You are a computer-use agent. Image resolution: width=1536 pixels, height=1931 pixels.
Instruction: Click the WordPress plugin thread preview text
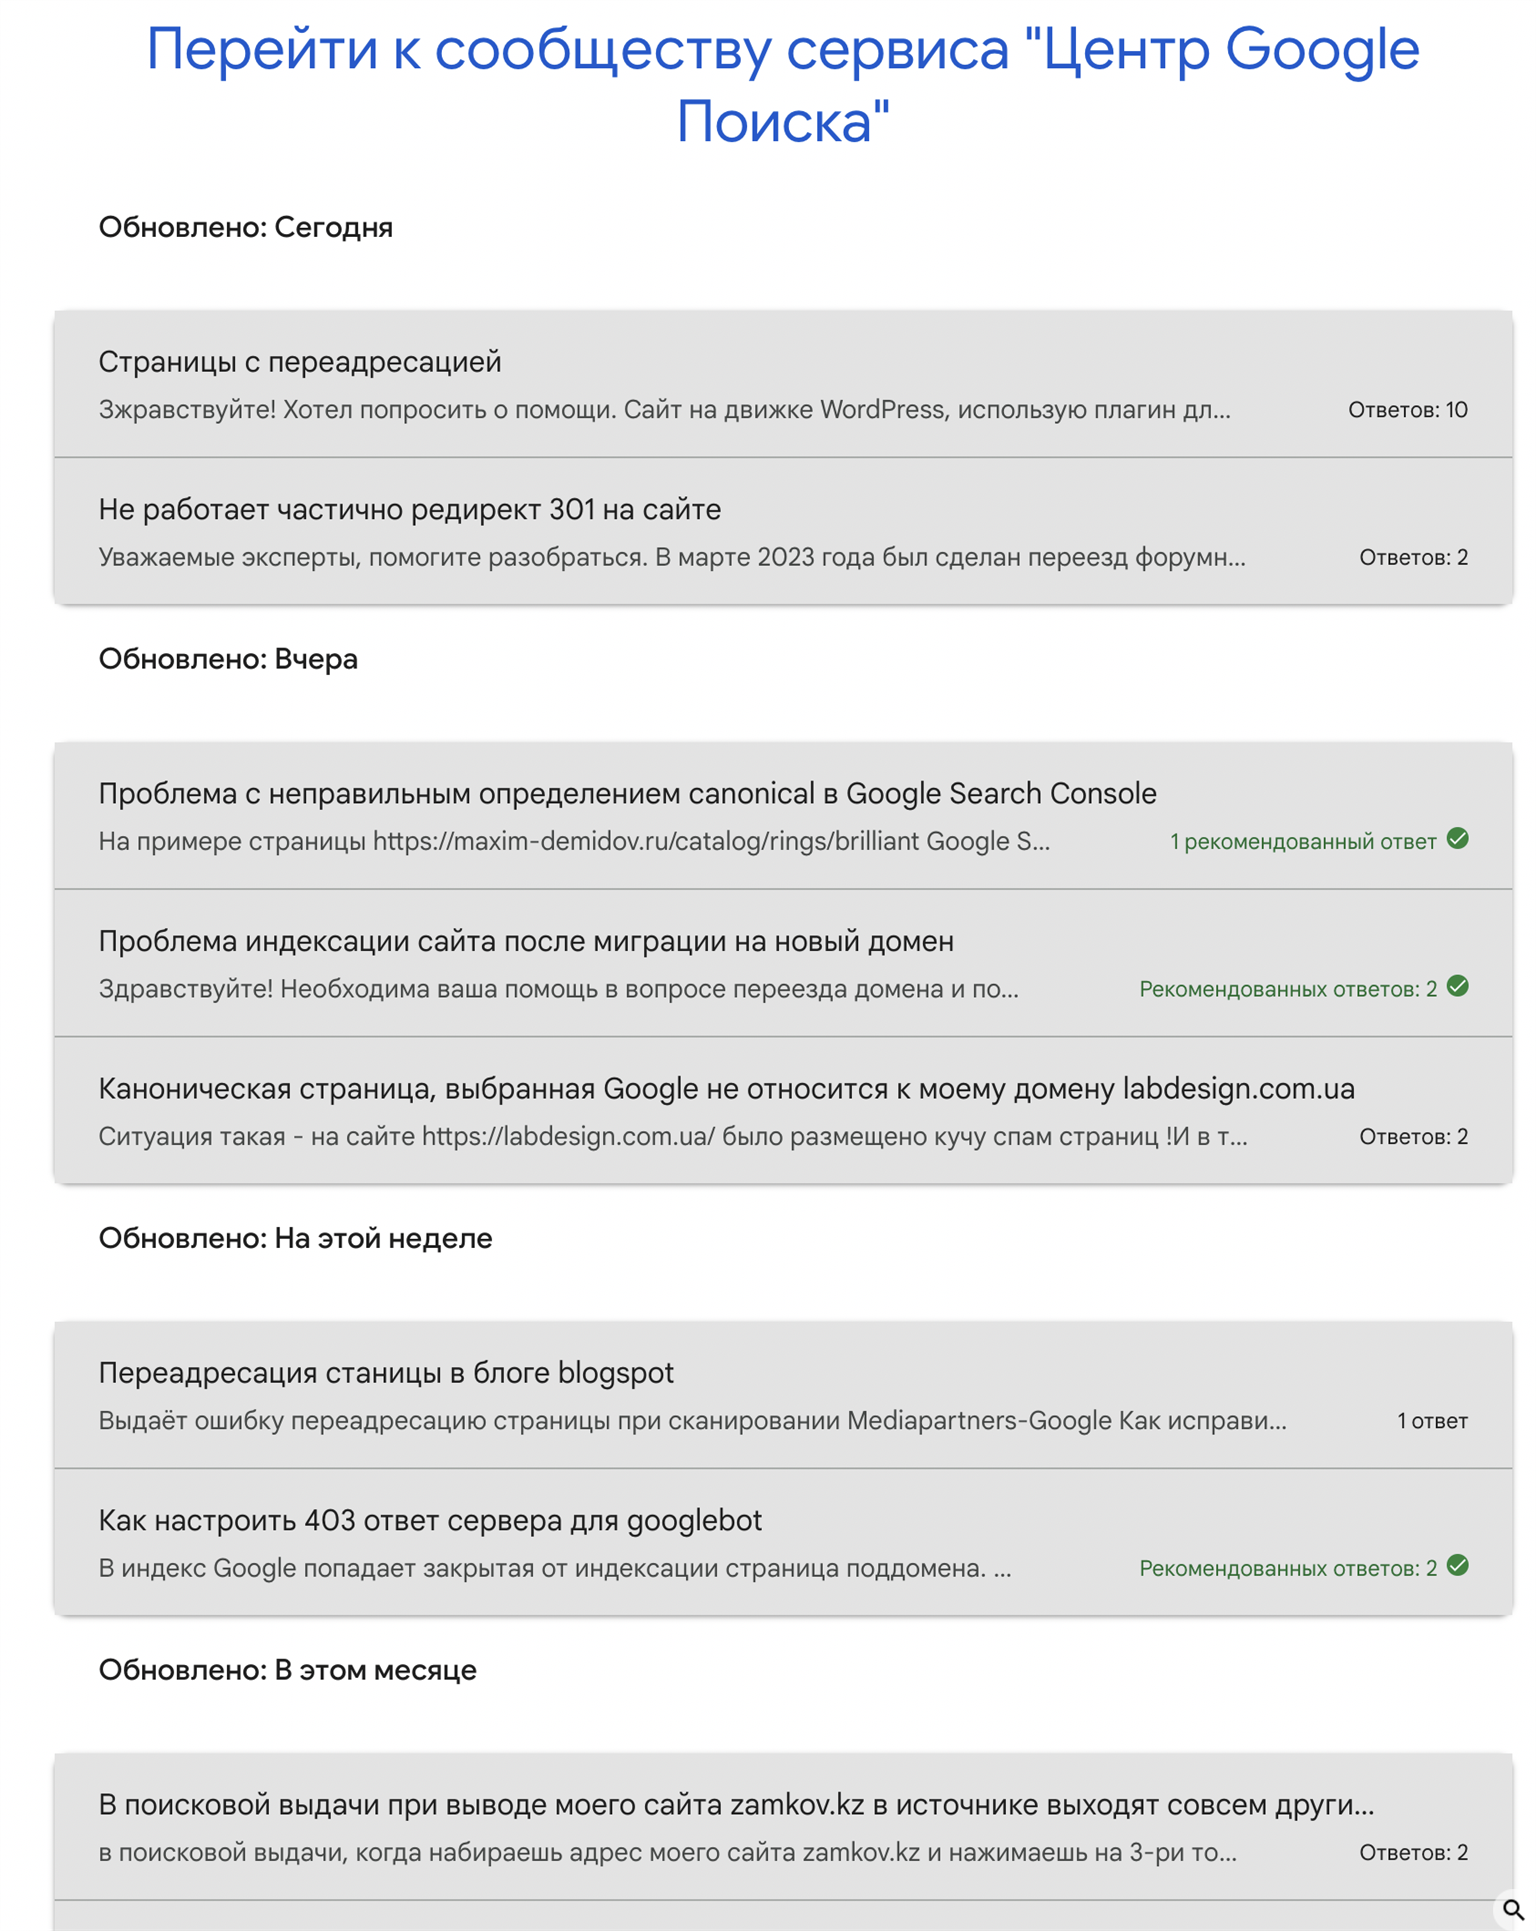(664, 410)
